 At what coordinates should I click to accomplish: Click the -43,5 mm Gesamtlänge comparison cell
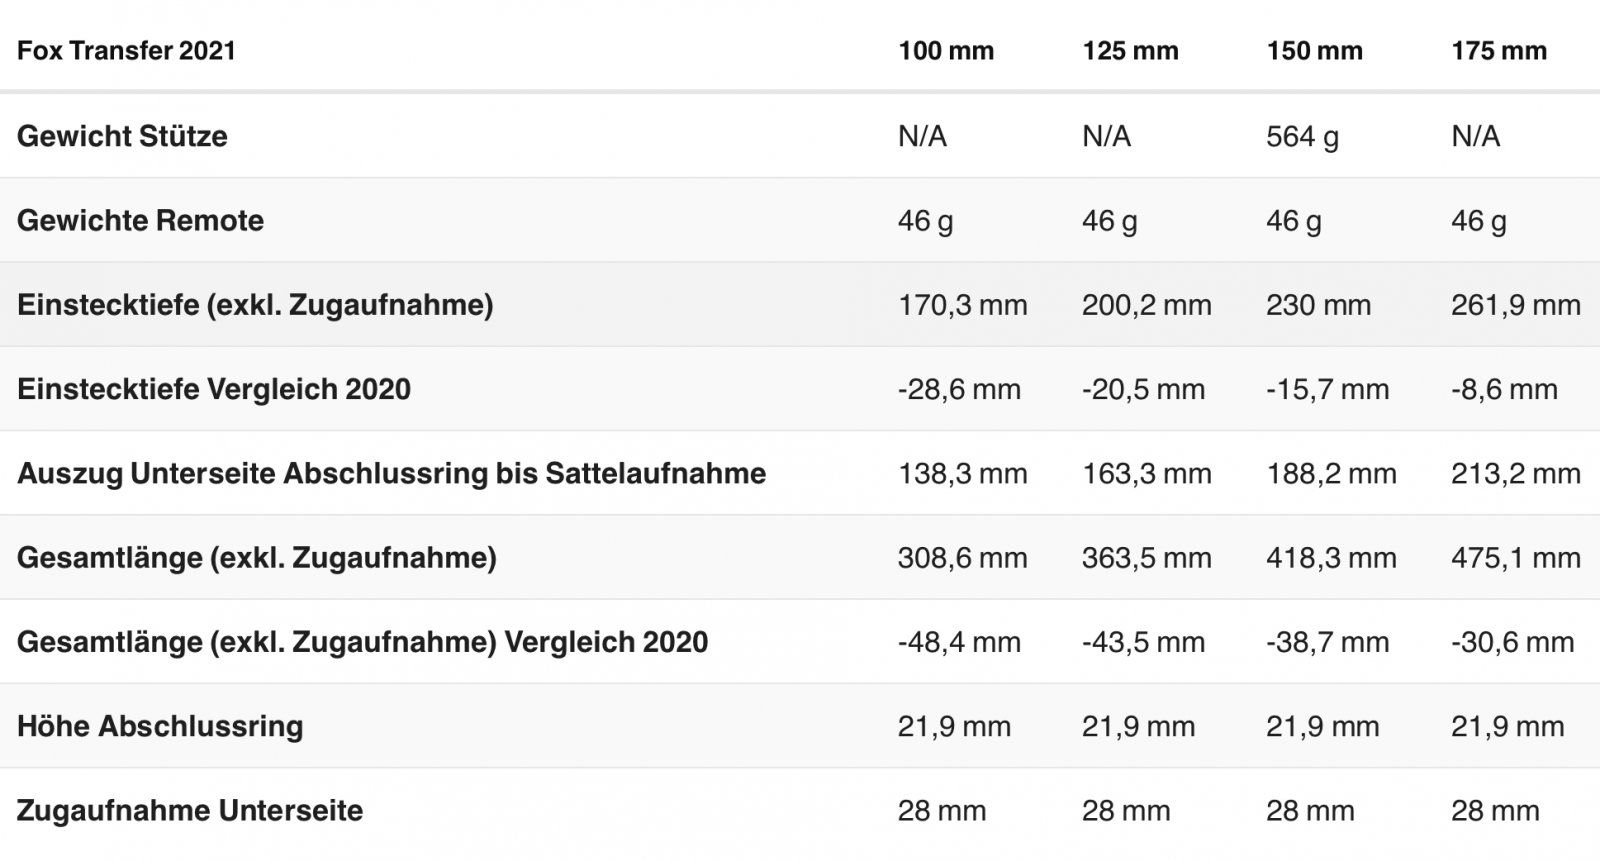click(x=1143, y=642)
